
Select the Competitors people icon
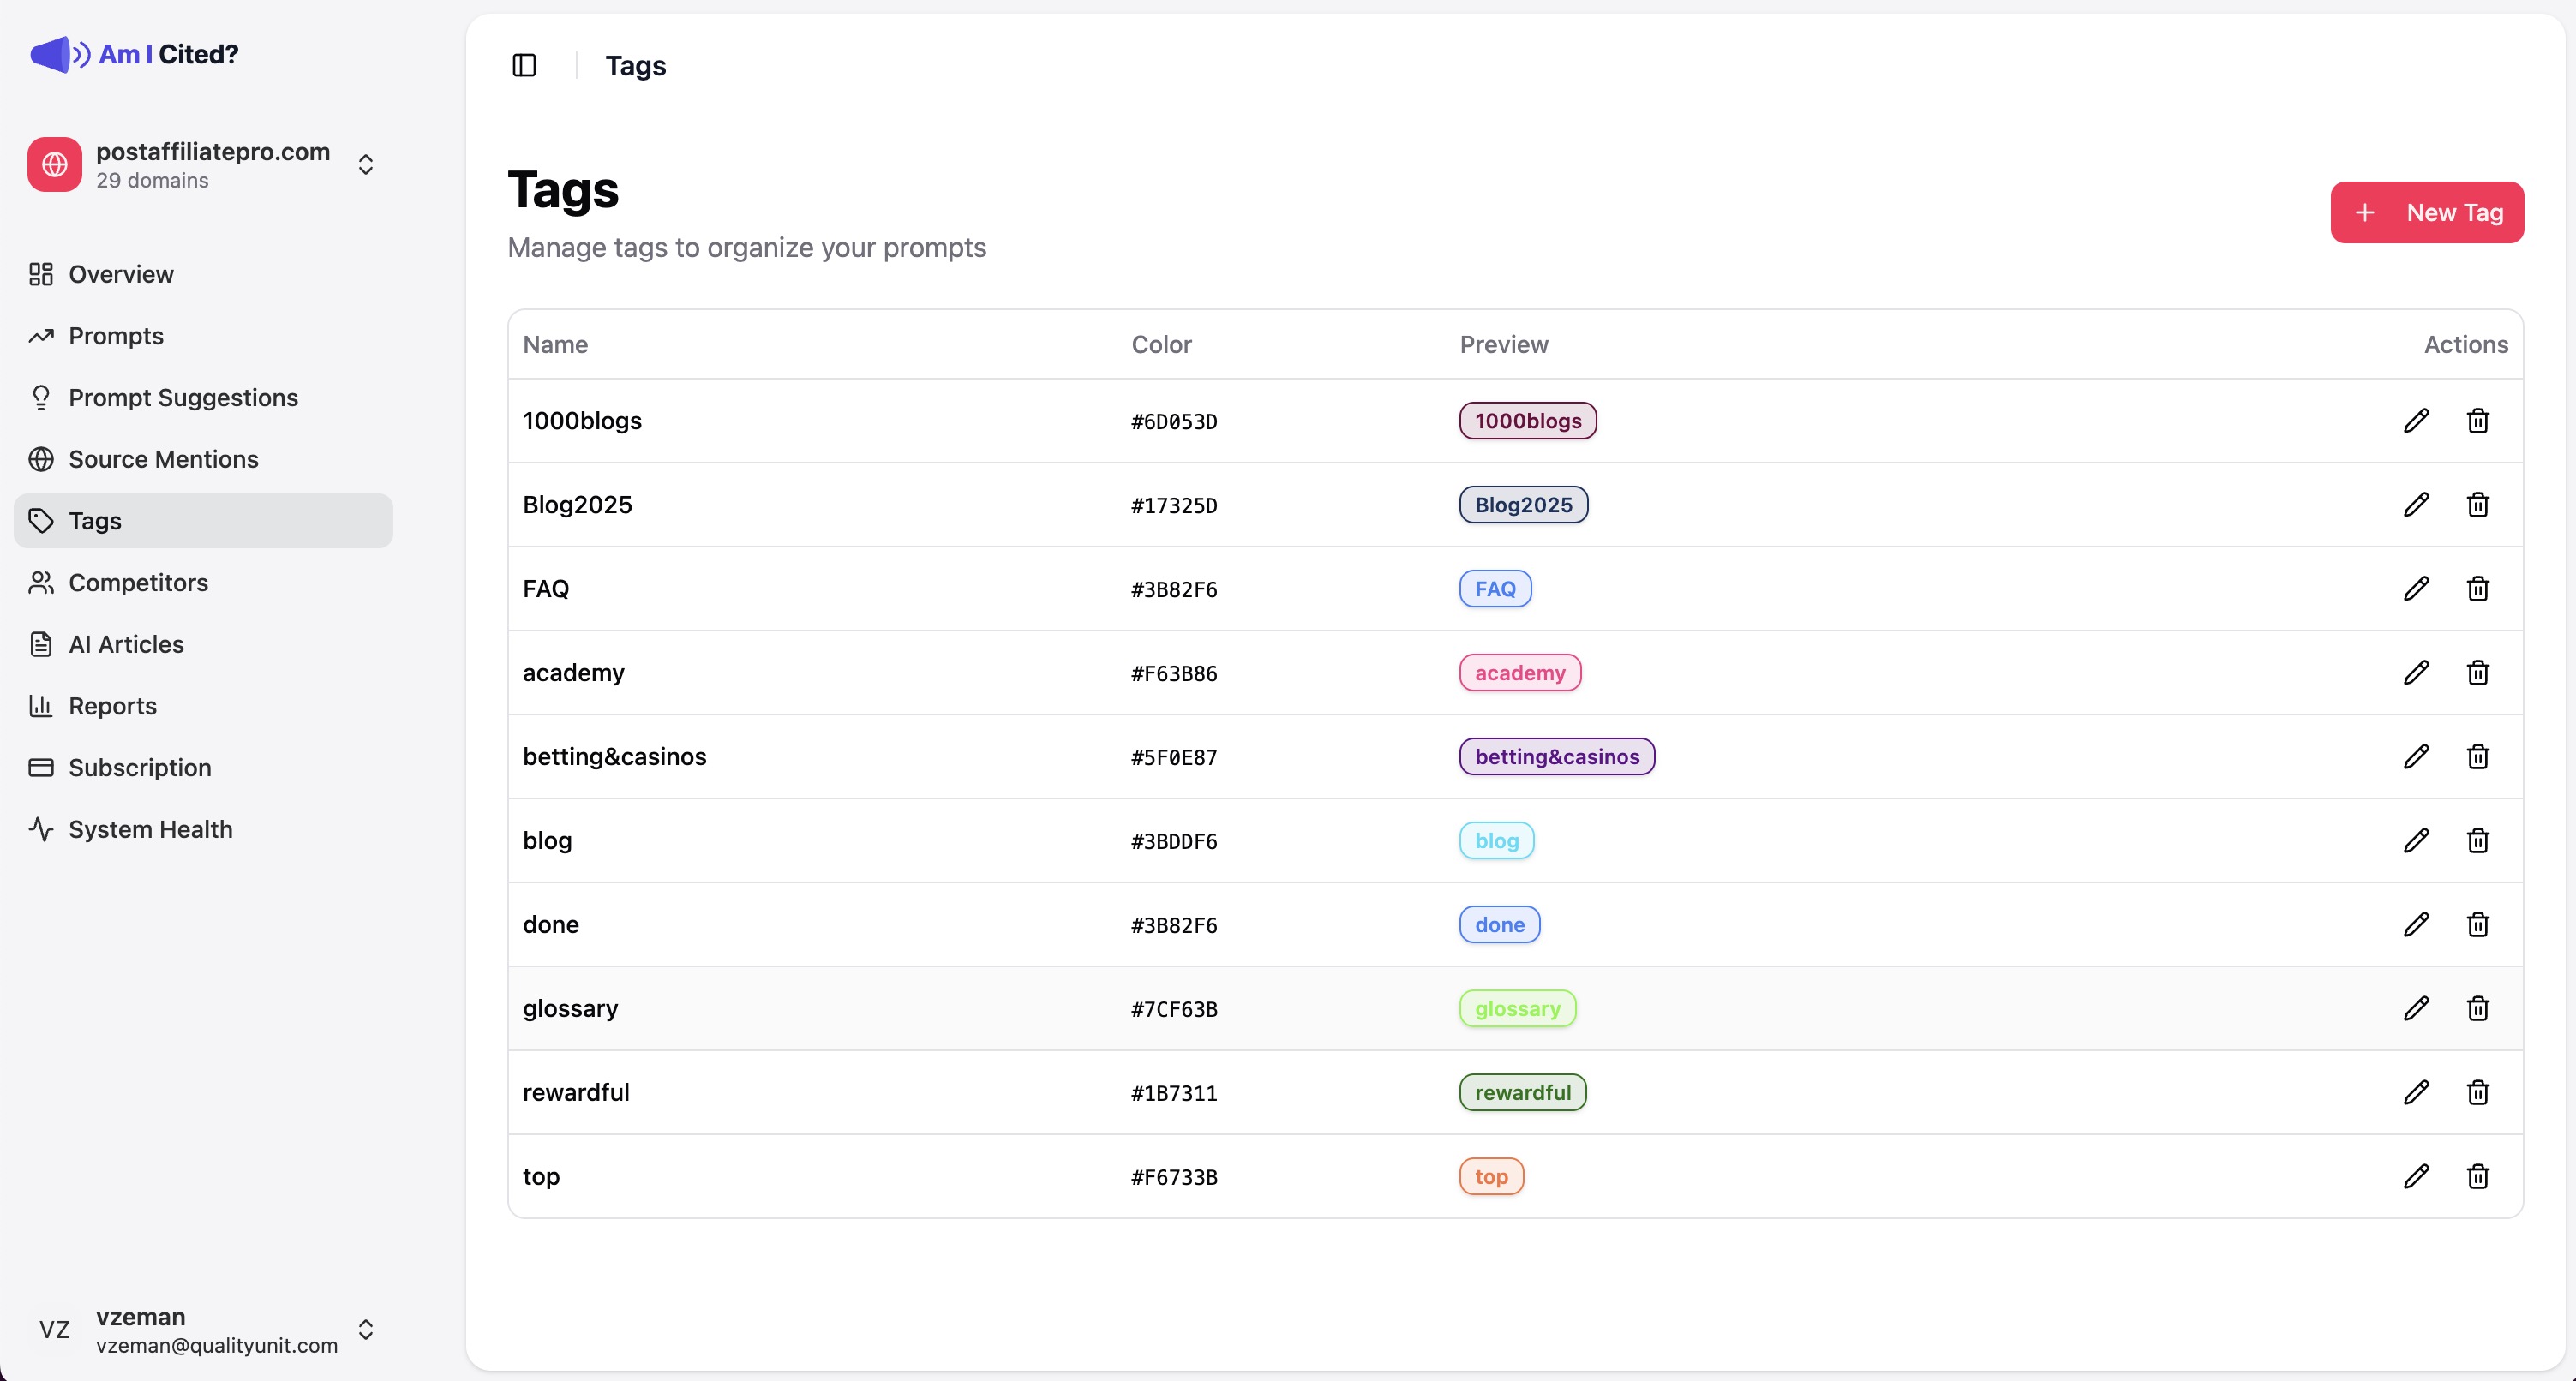pos(41,582)
